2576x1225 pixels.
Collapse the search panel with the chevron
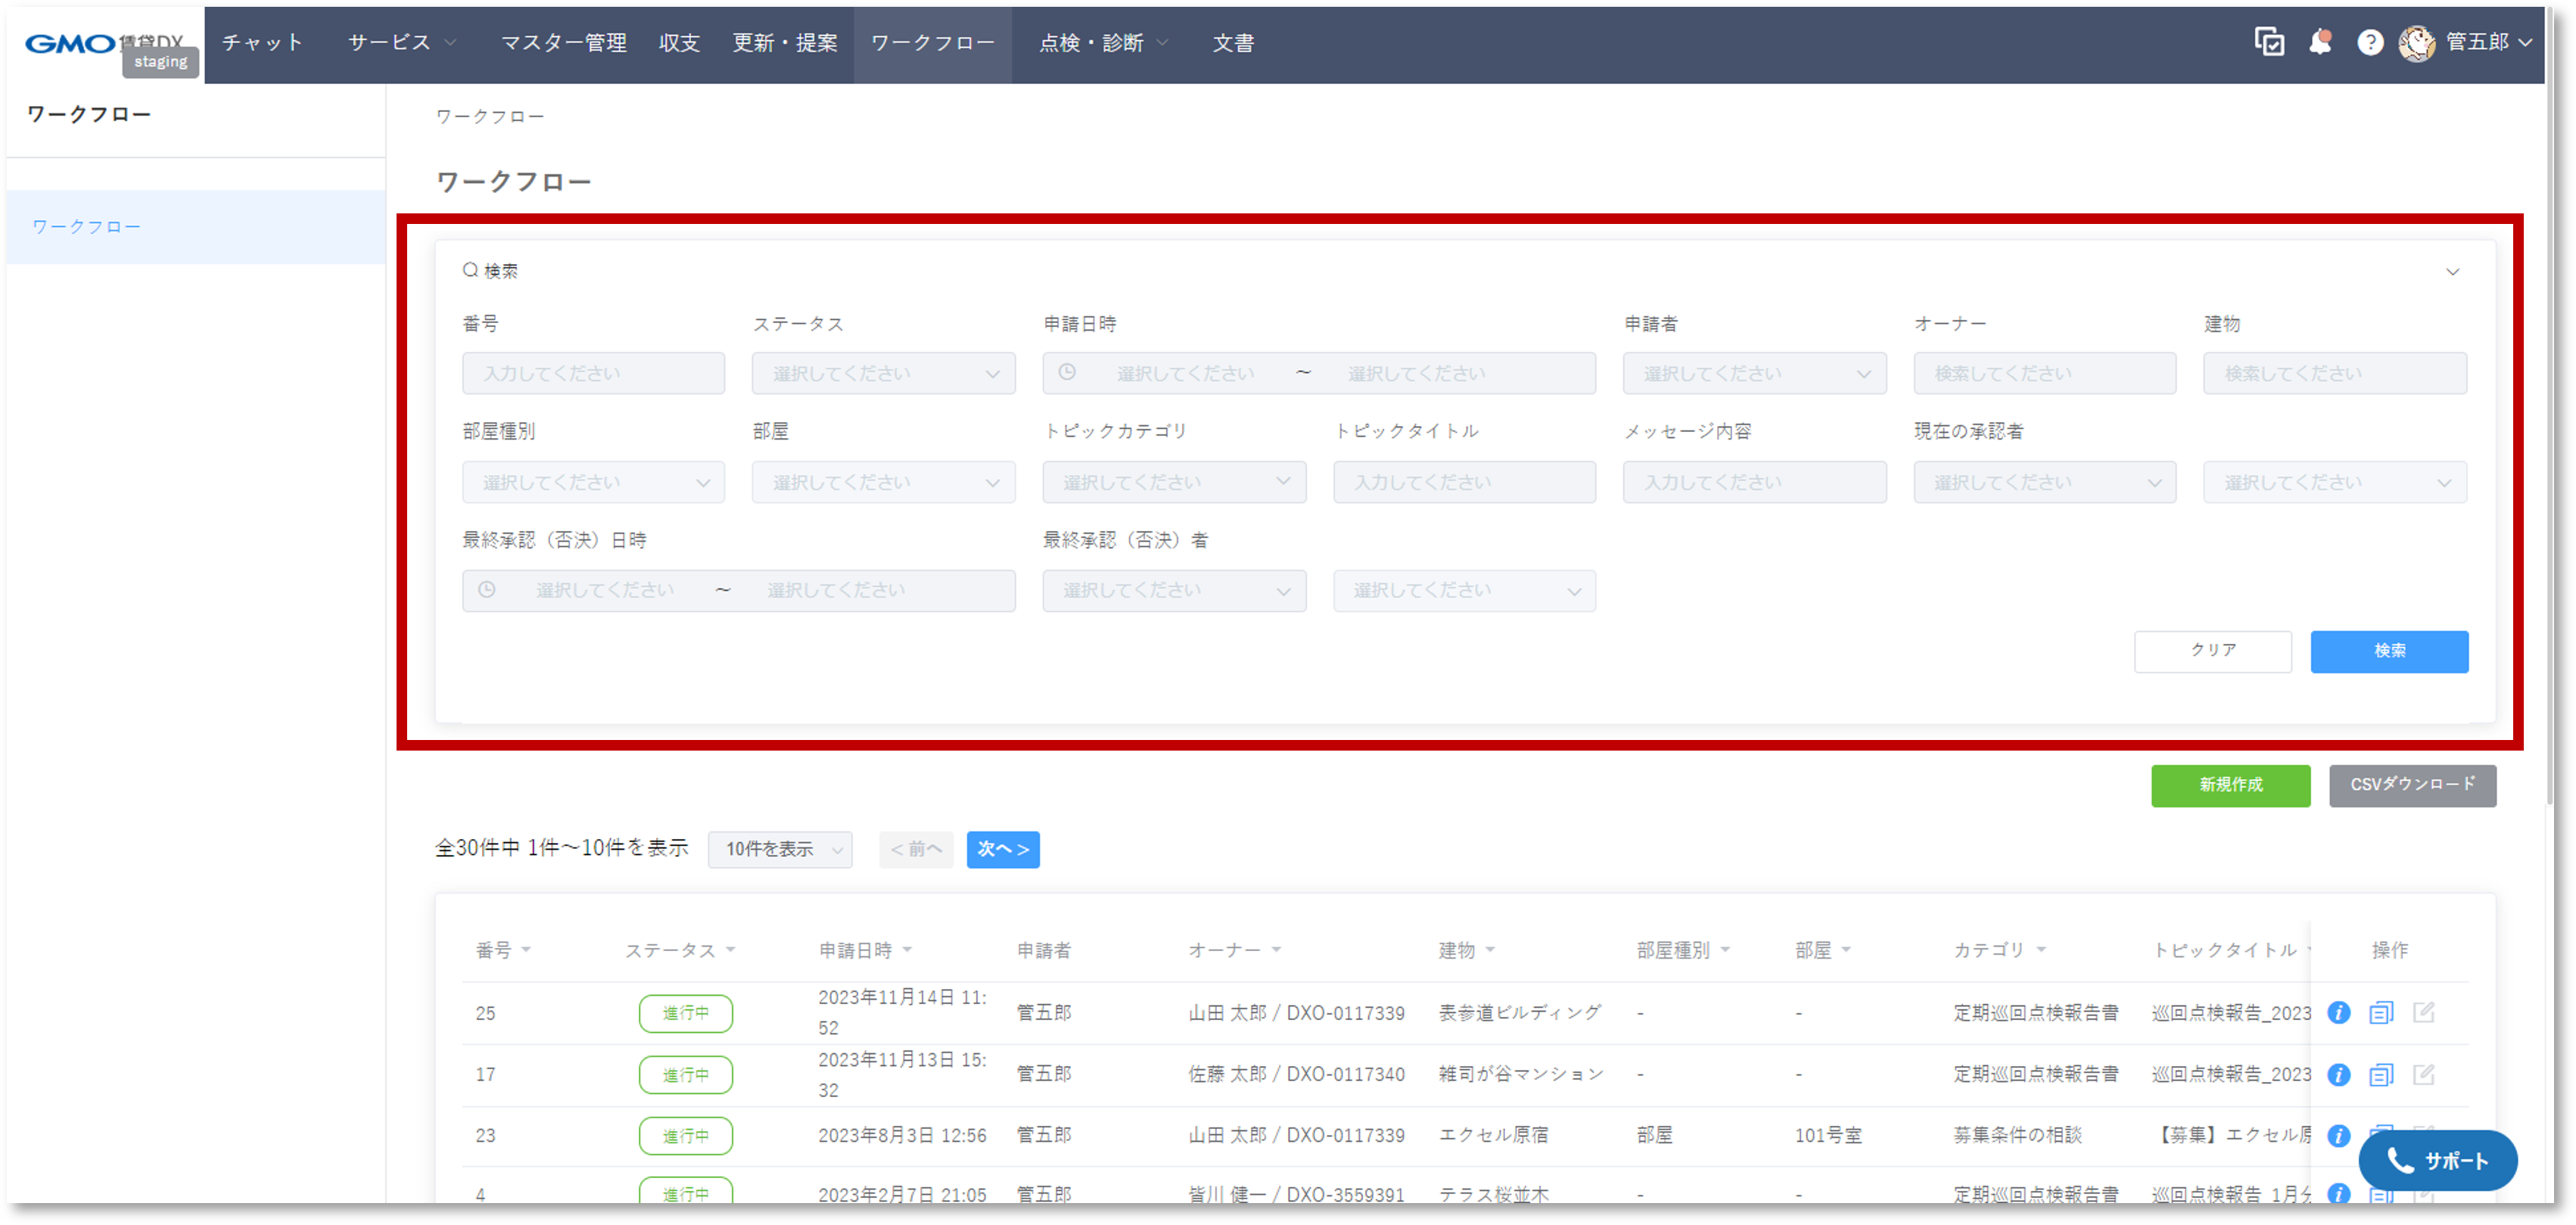click(x=2452, y=271)
